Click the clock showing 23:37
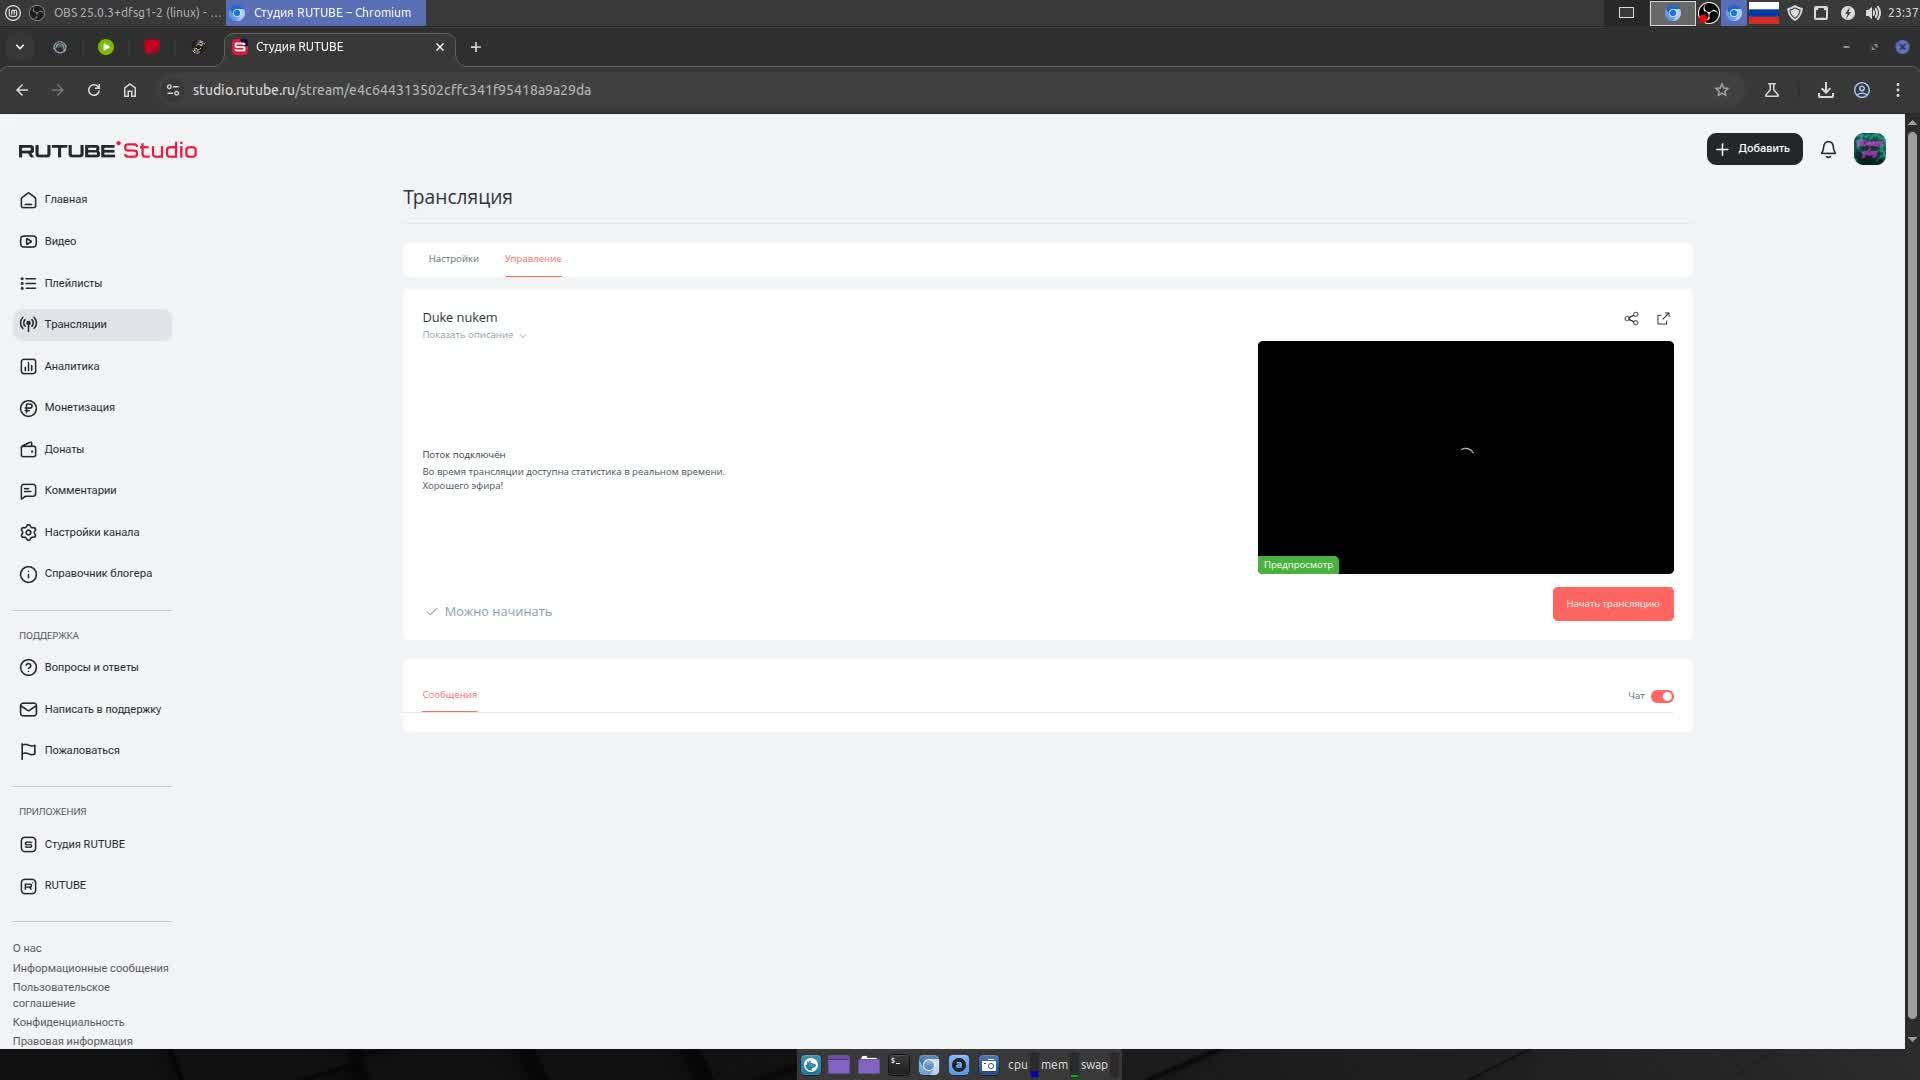Image resolution: width=1920 pixels, height=1080 pixels. click(x=1902, y=13)
